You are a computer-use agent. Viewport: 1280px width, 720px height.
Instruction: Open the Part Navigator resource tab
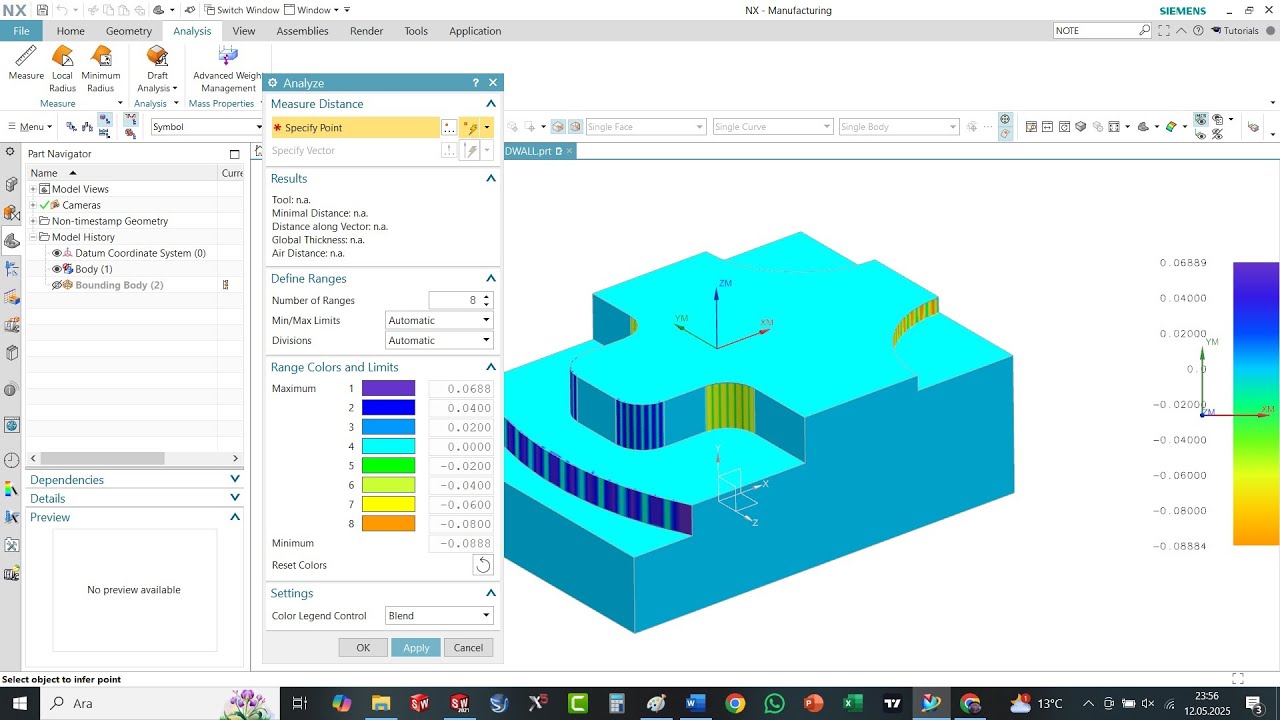(11, 240)
